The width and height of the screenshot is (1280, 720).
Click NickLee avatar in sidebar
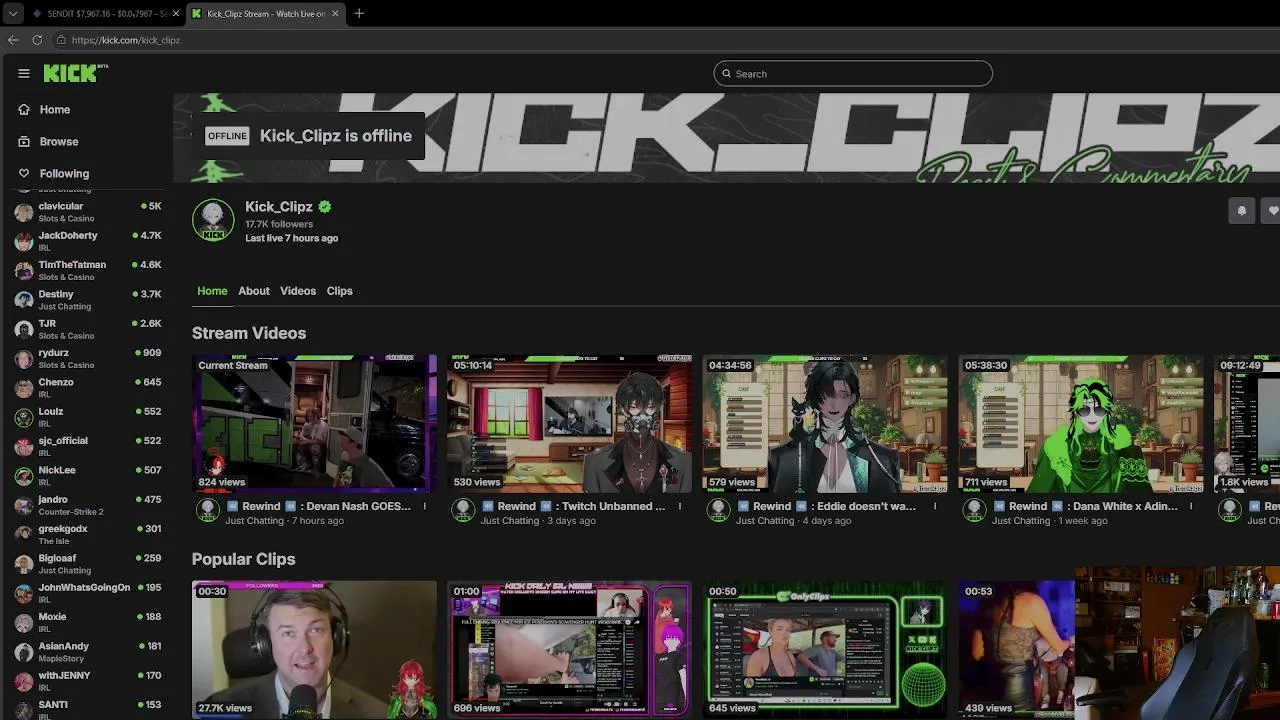24,476
